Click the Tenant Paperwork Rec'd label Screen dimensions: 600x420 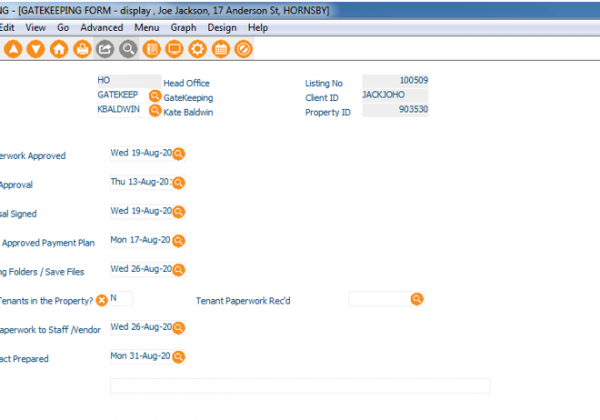tap(243, 301)
